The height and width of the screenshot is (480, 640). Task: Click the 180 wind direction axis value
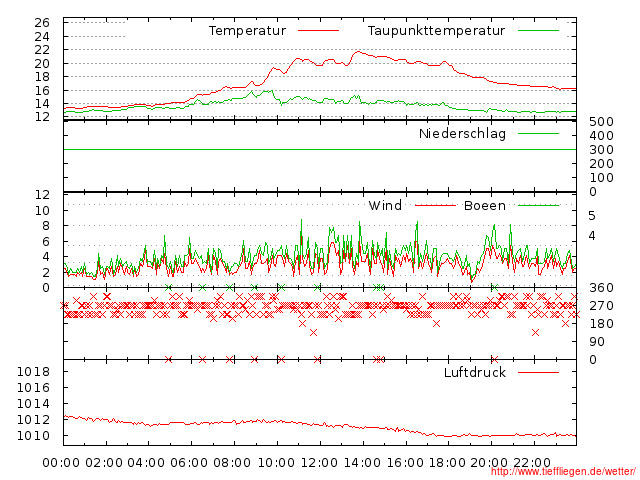601,324
